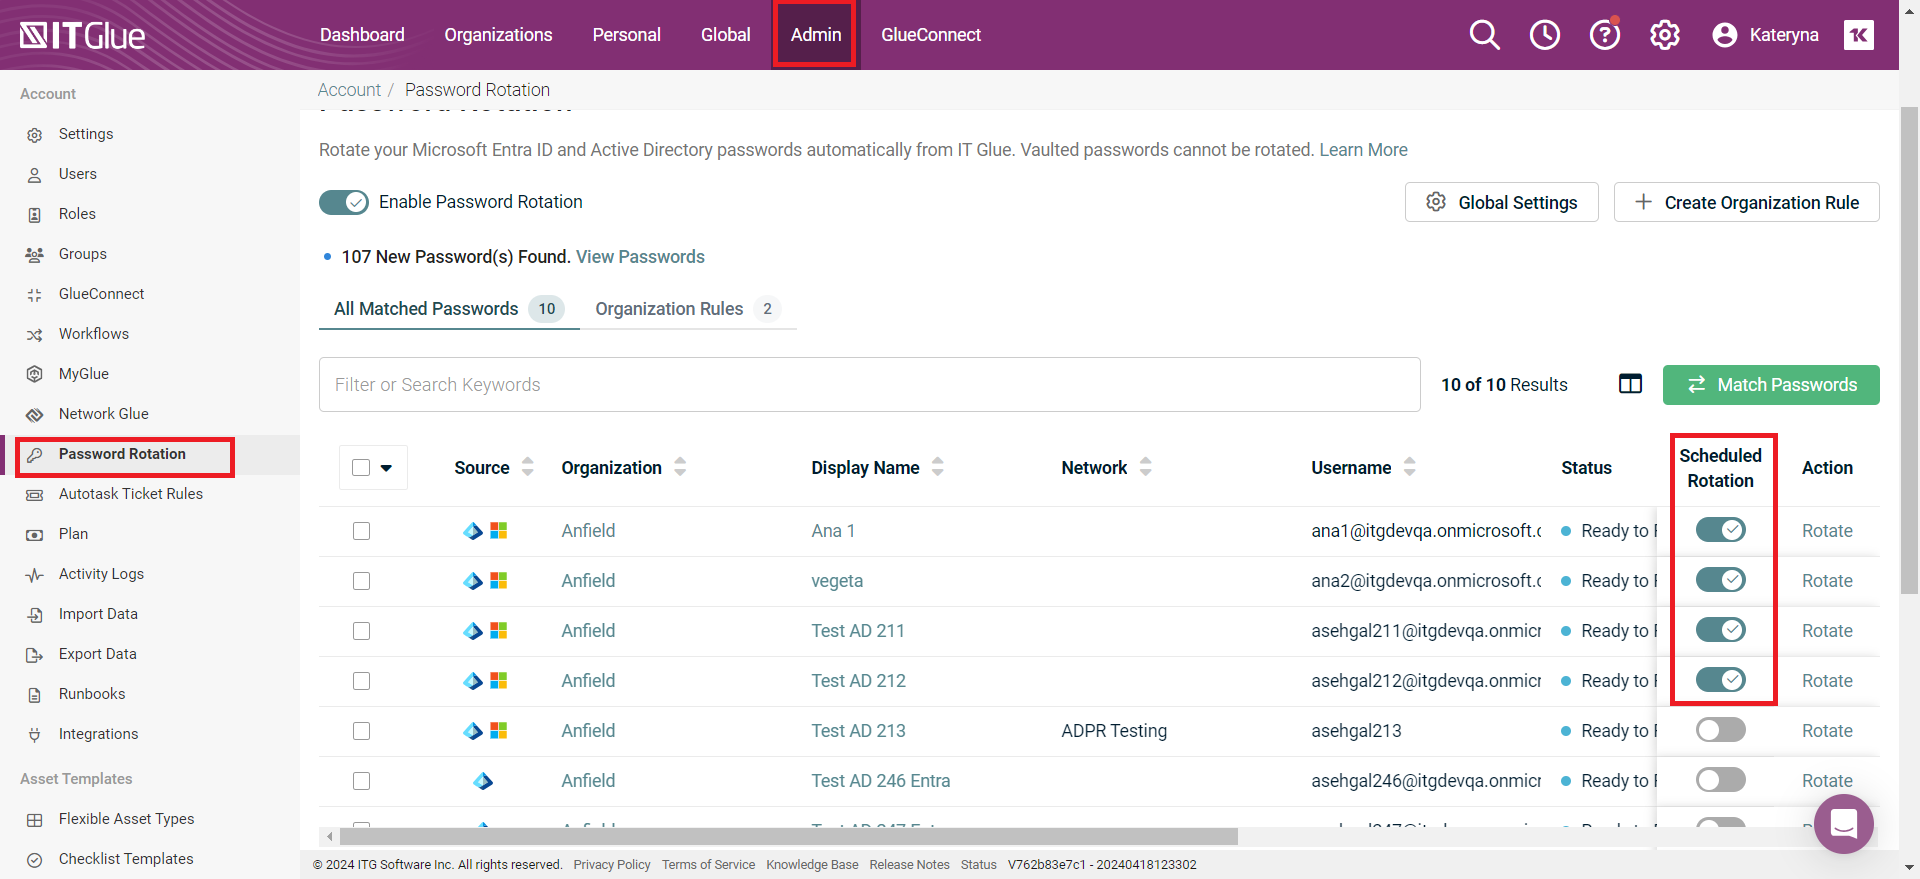Image resolution: width=1920 pixels, height=879 pixels.
Task: Open the Learn More link
Action: pyautogui.click(x=1363, y=150)
